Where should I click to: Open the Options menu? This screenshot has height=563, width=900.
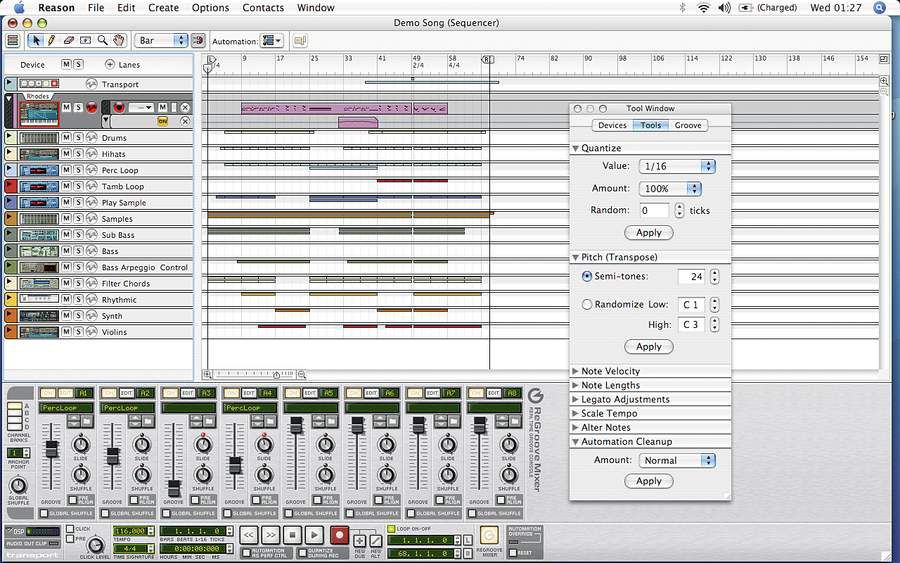(x=210, y=7)
